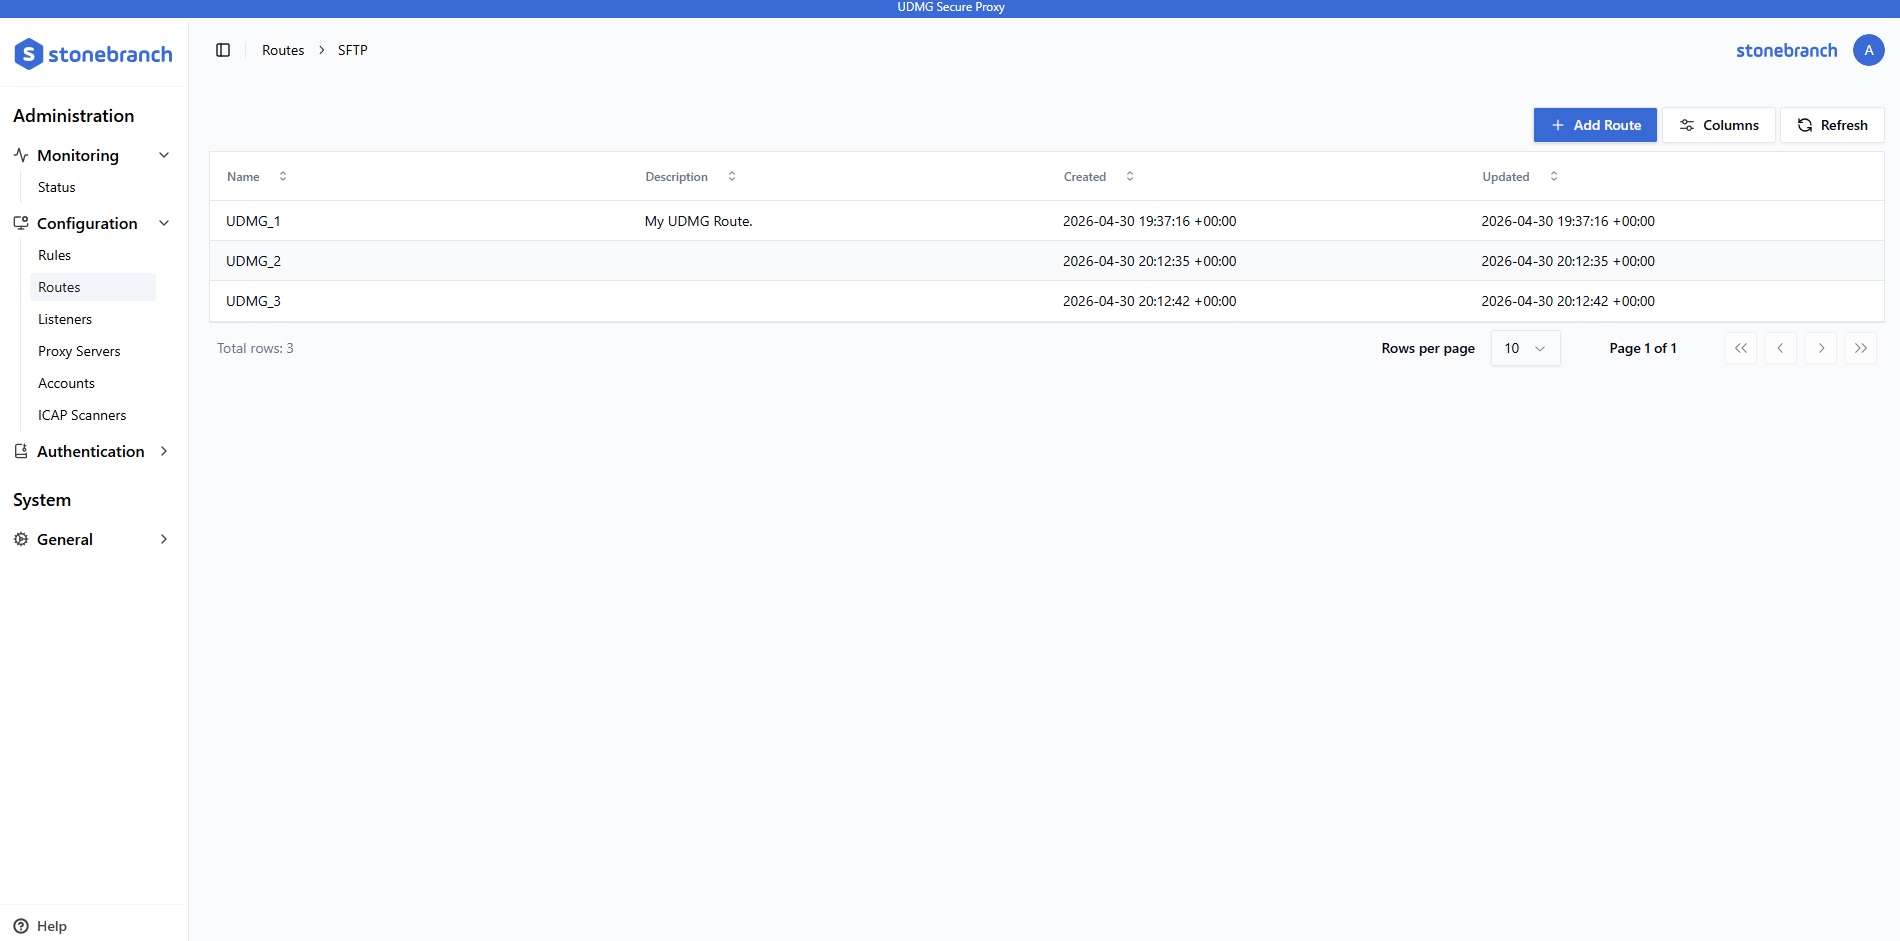Open the Rows per page dropdown

[1525, 348]
